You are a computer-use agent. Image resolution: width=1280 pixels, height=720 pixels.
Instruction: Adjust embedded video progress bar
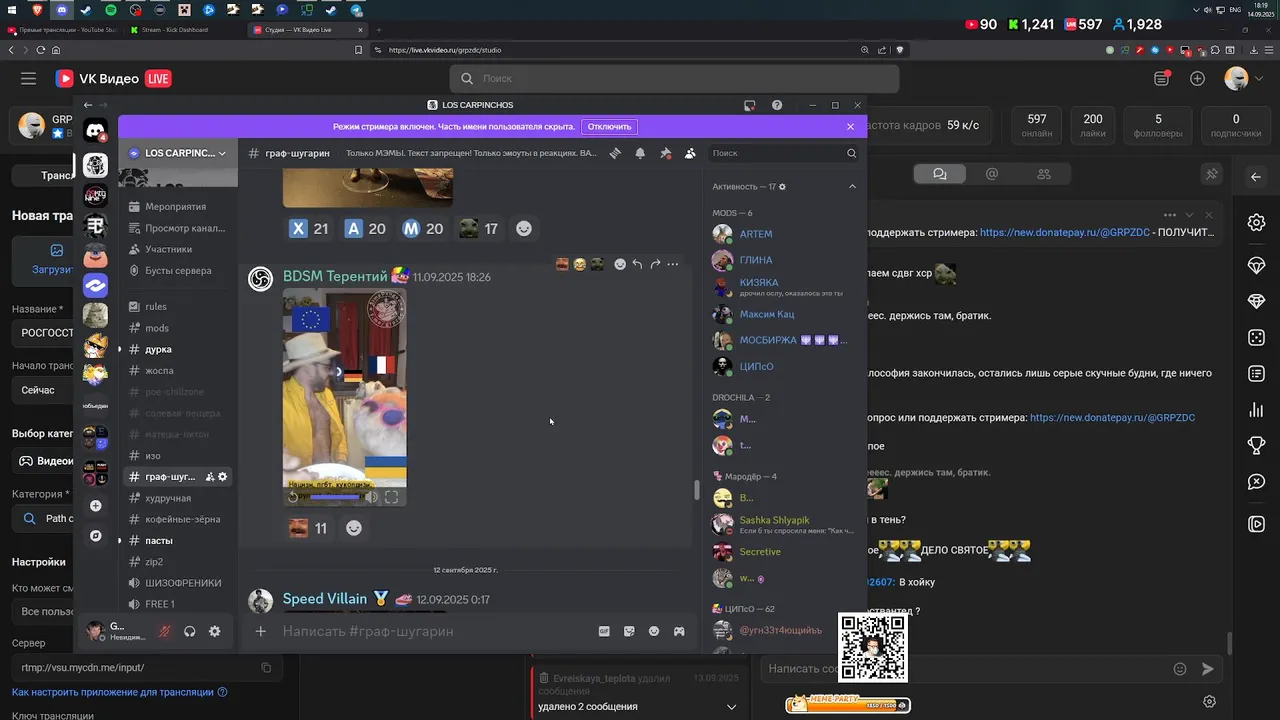[335, 496]
